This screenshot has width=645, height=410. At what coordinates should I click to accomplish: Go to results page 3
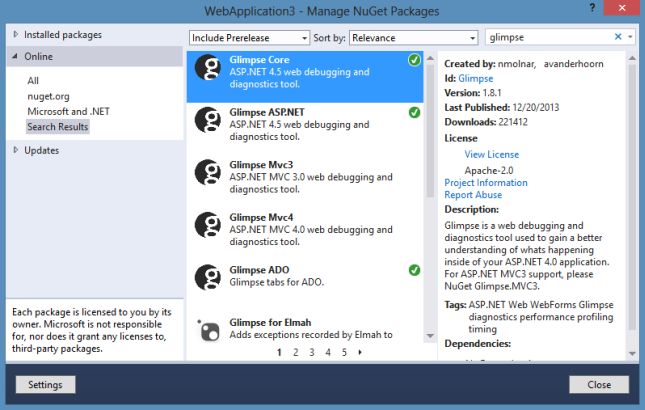click(312, 352)
